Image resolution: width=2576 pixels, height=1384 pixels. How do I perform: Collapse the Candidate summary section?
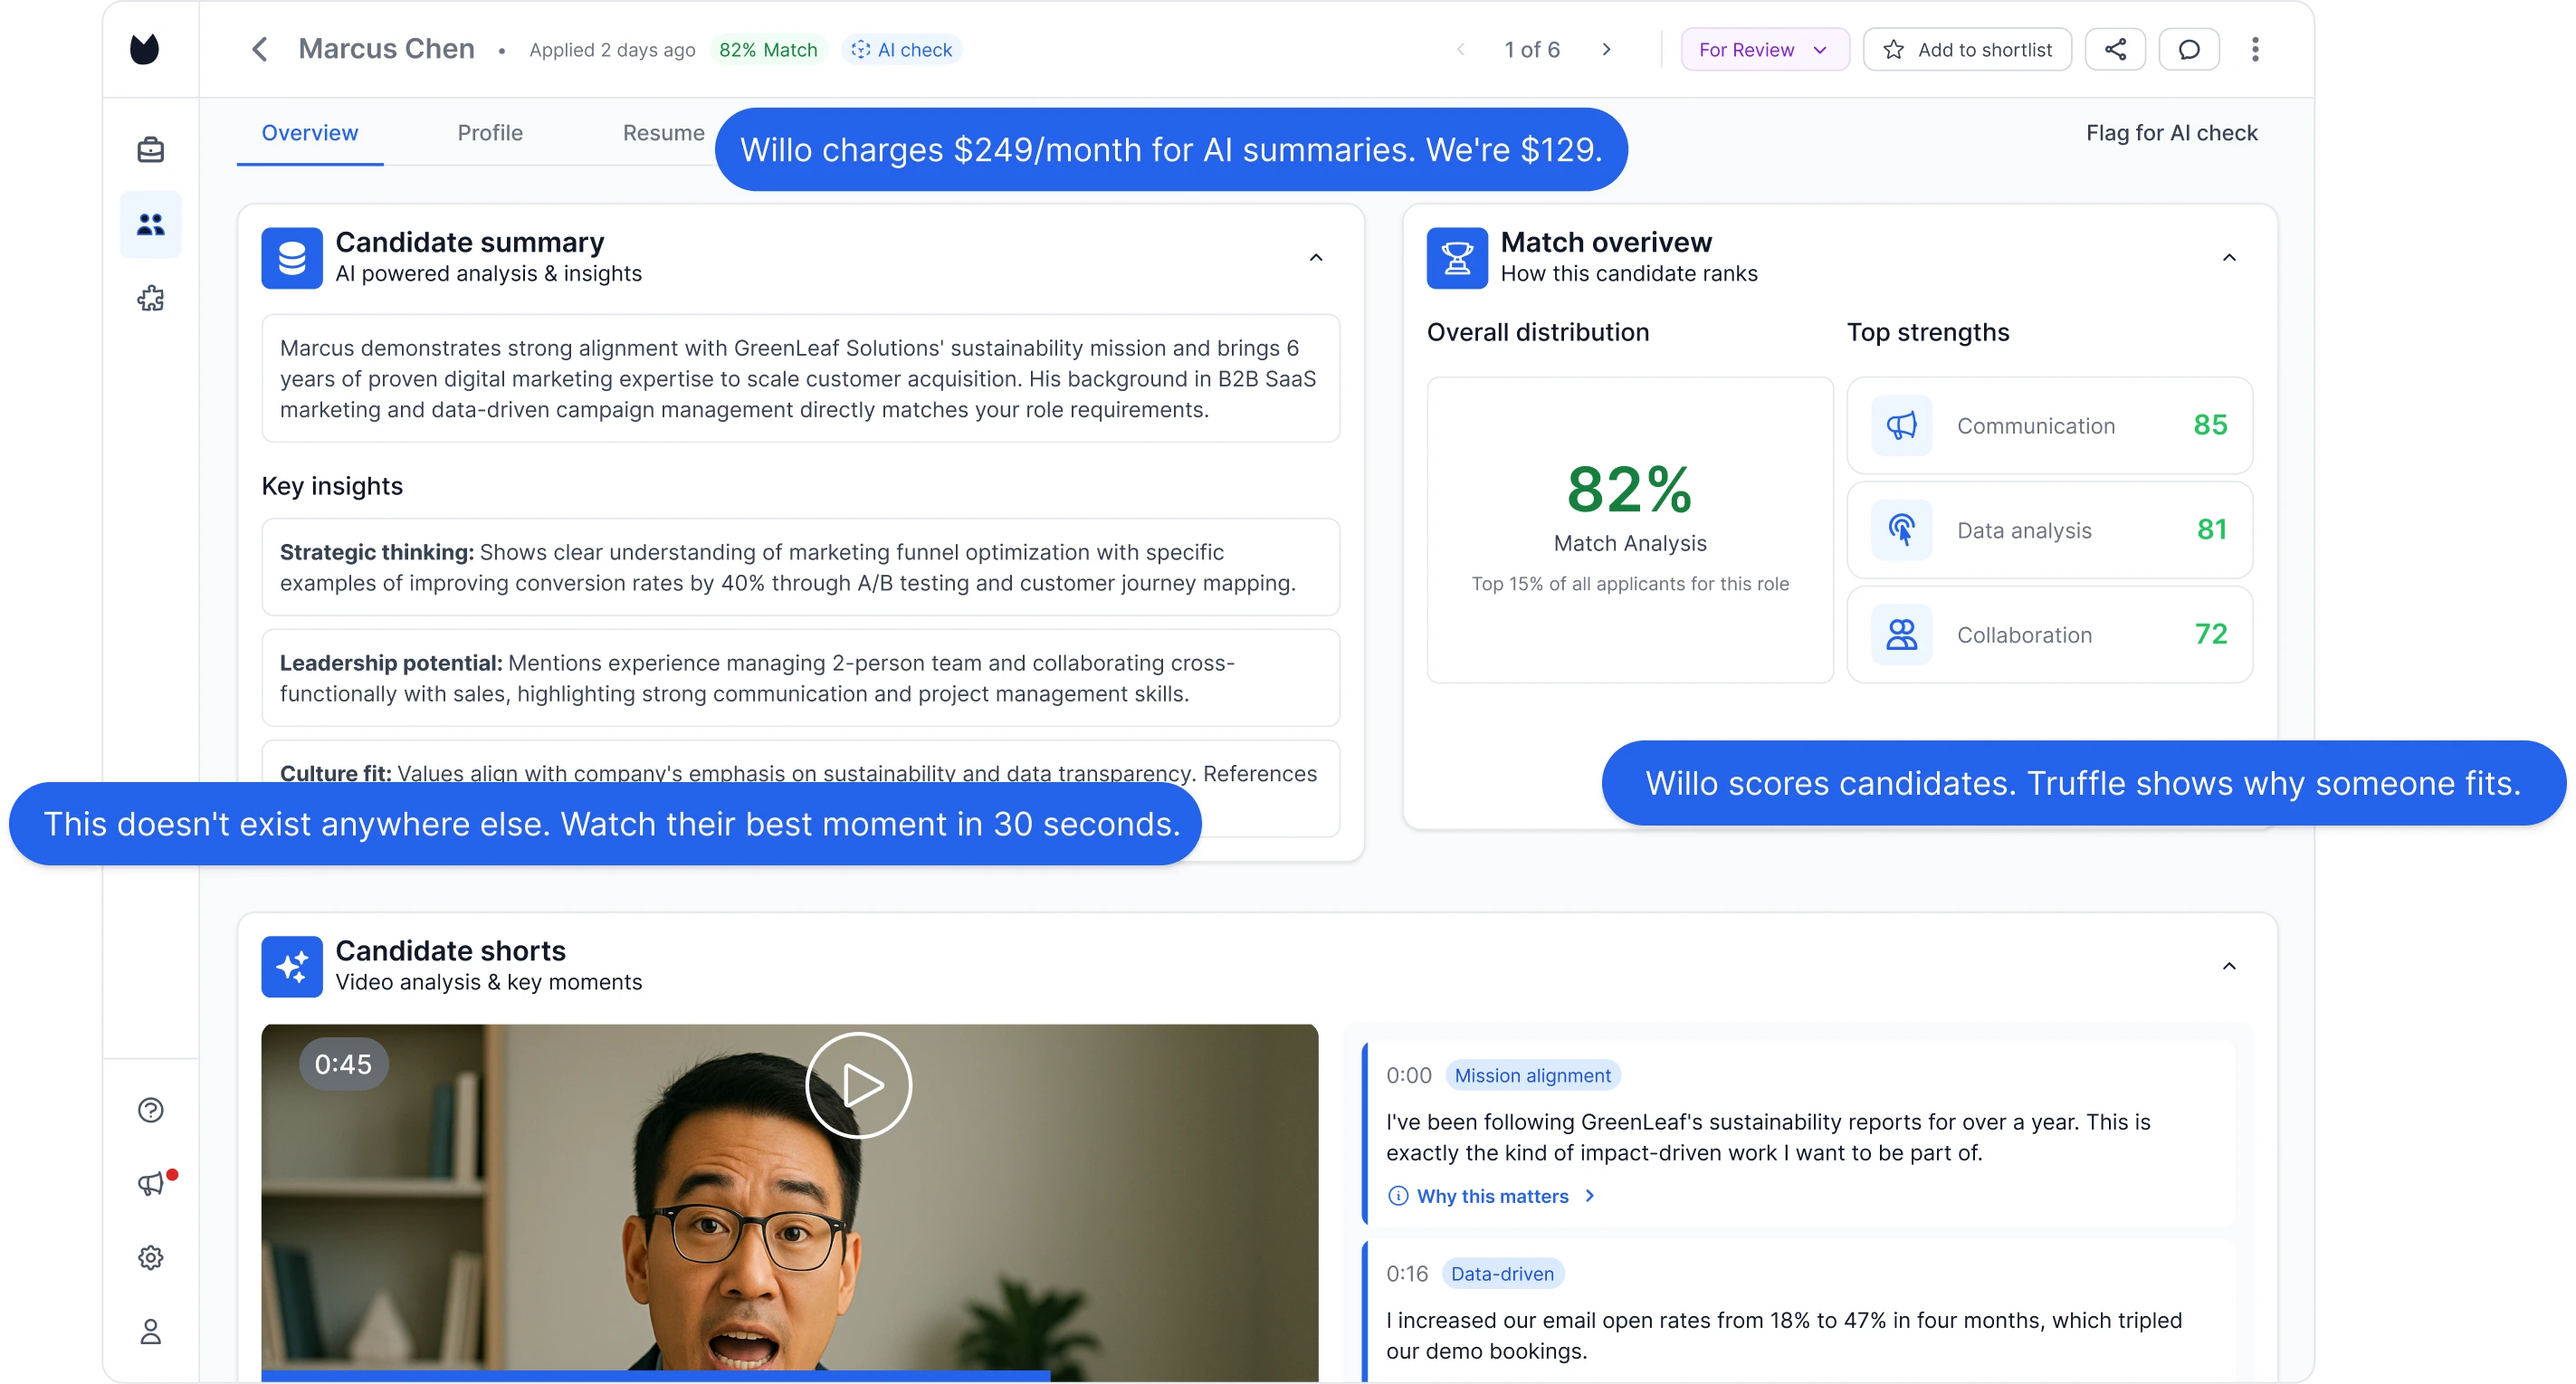1316,258
